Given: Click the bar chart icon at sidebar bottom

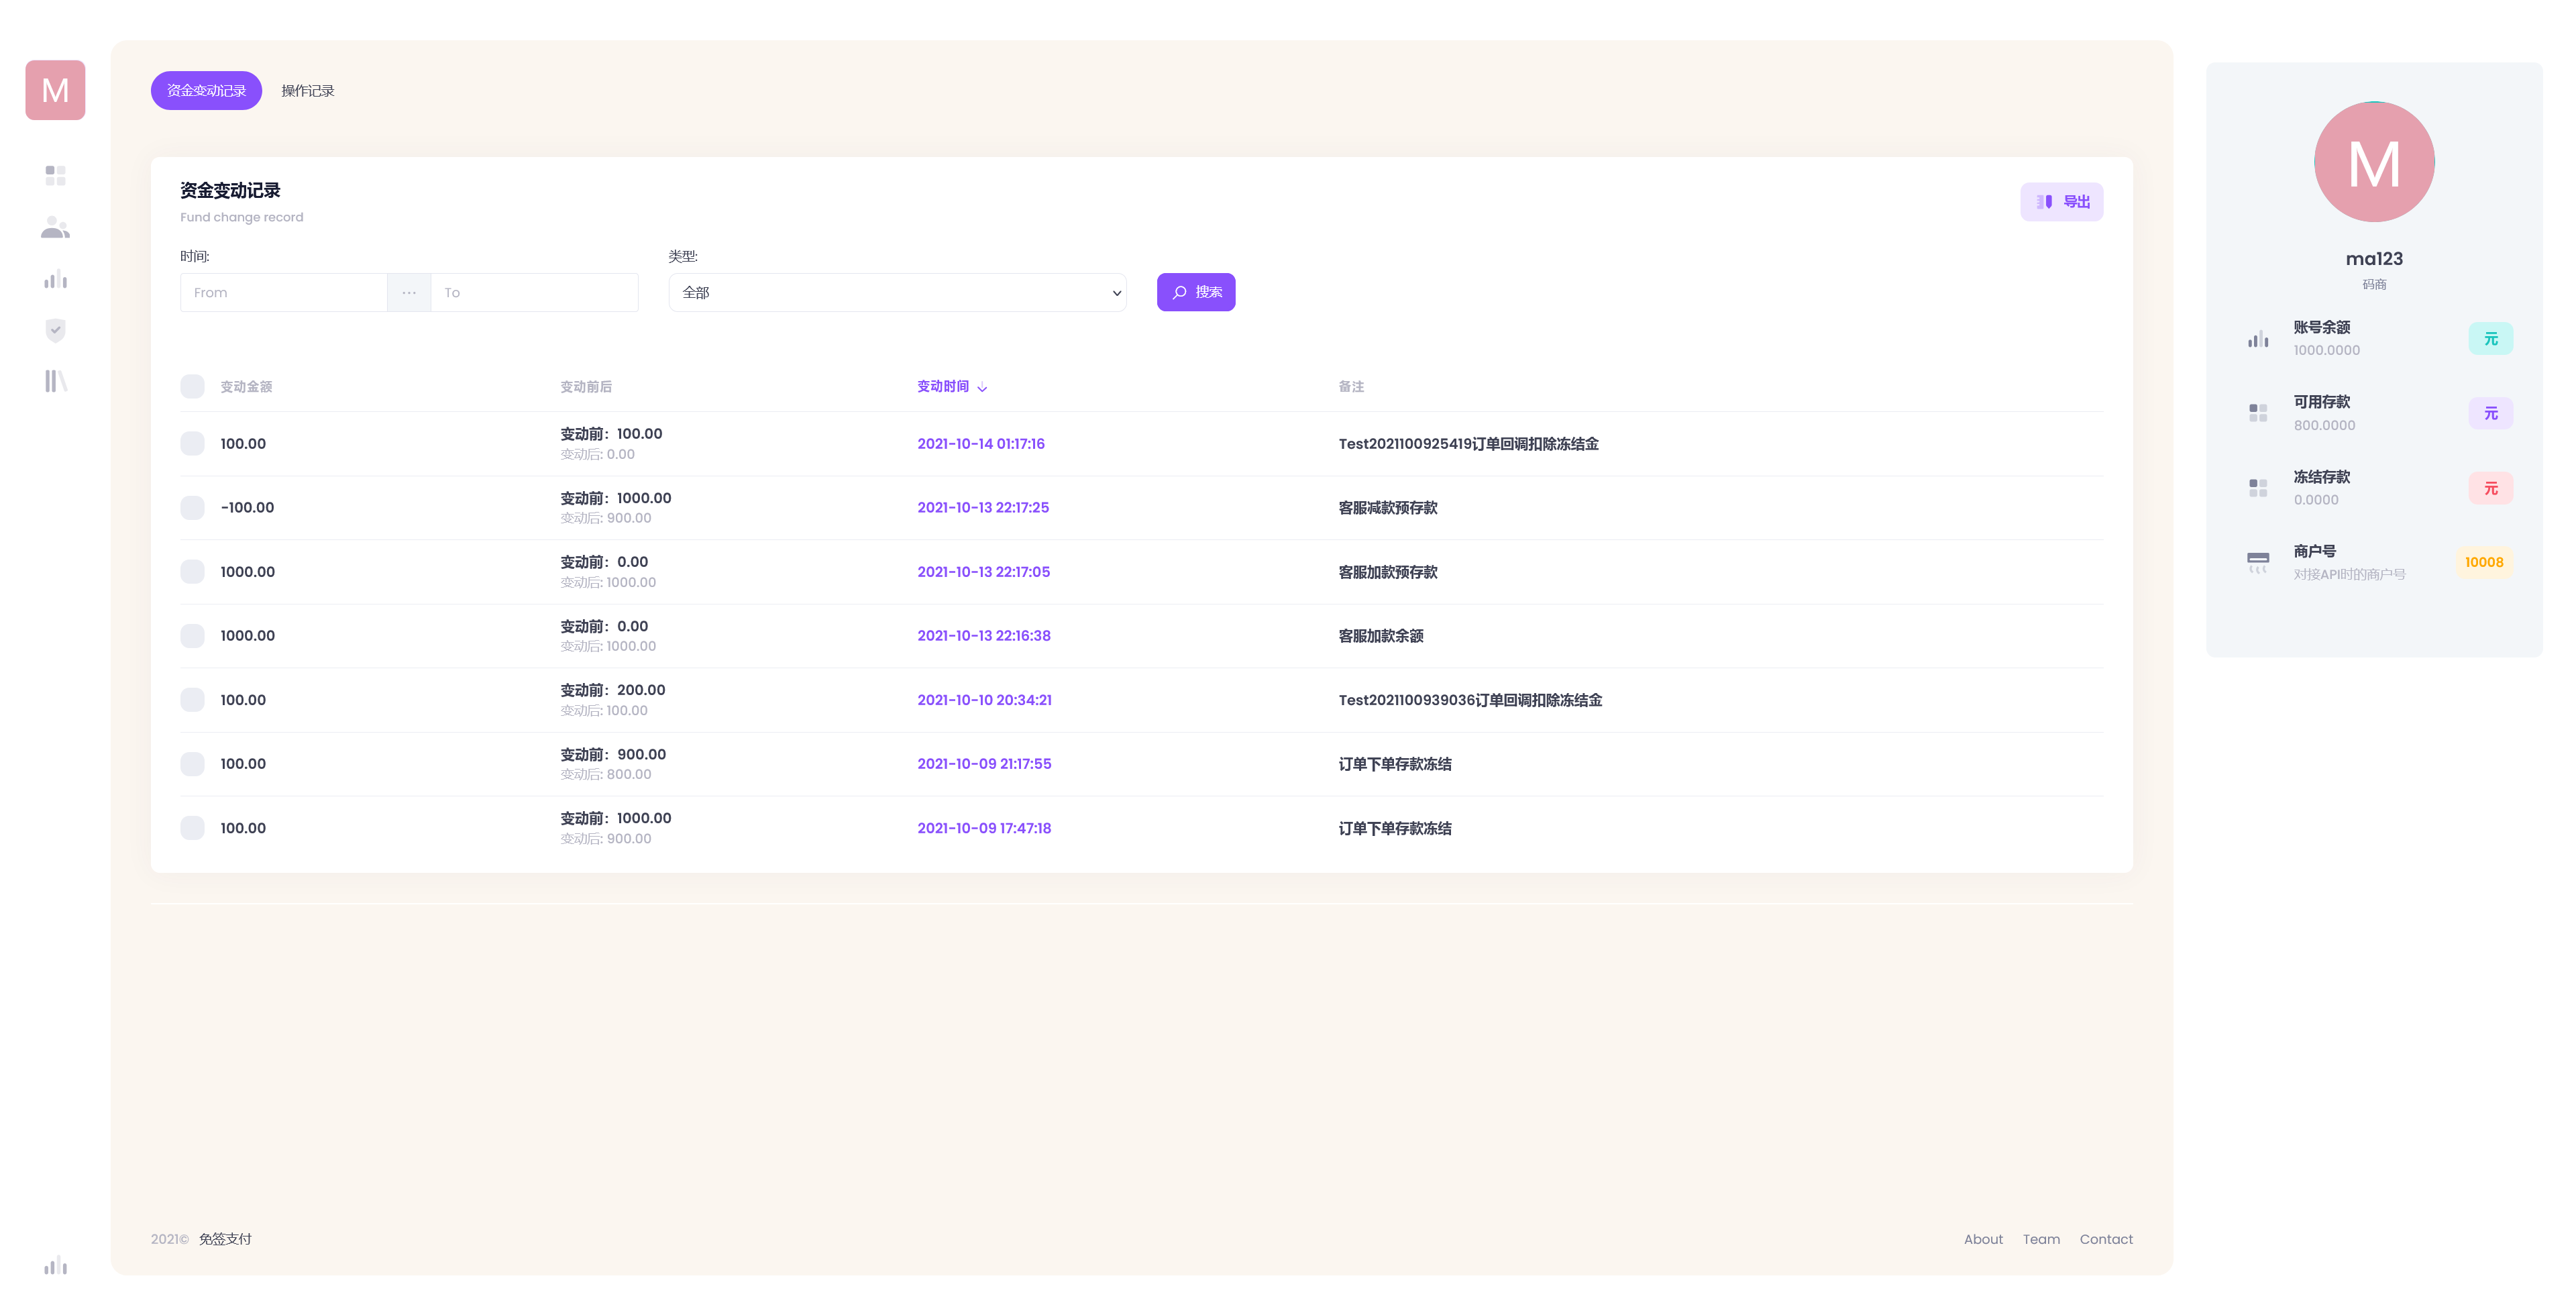Looking at the screenshot, I should point(56,1265).
